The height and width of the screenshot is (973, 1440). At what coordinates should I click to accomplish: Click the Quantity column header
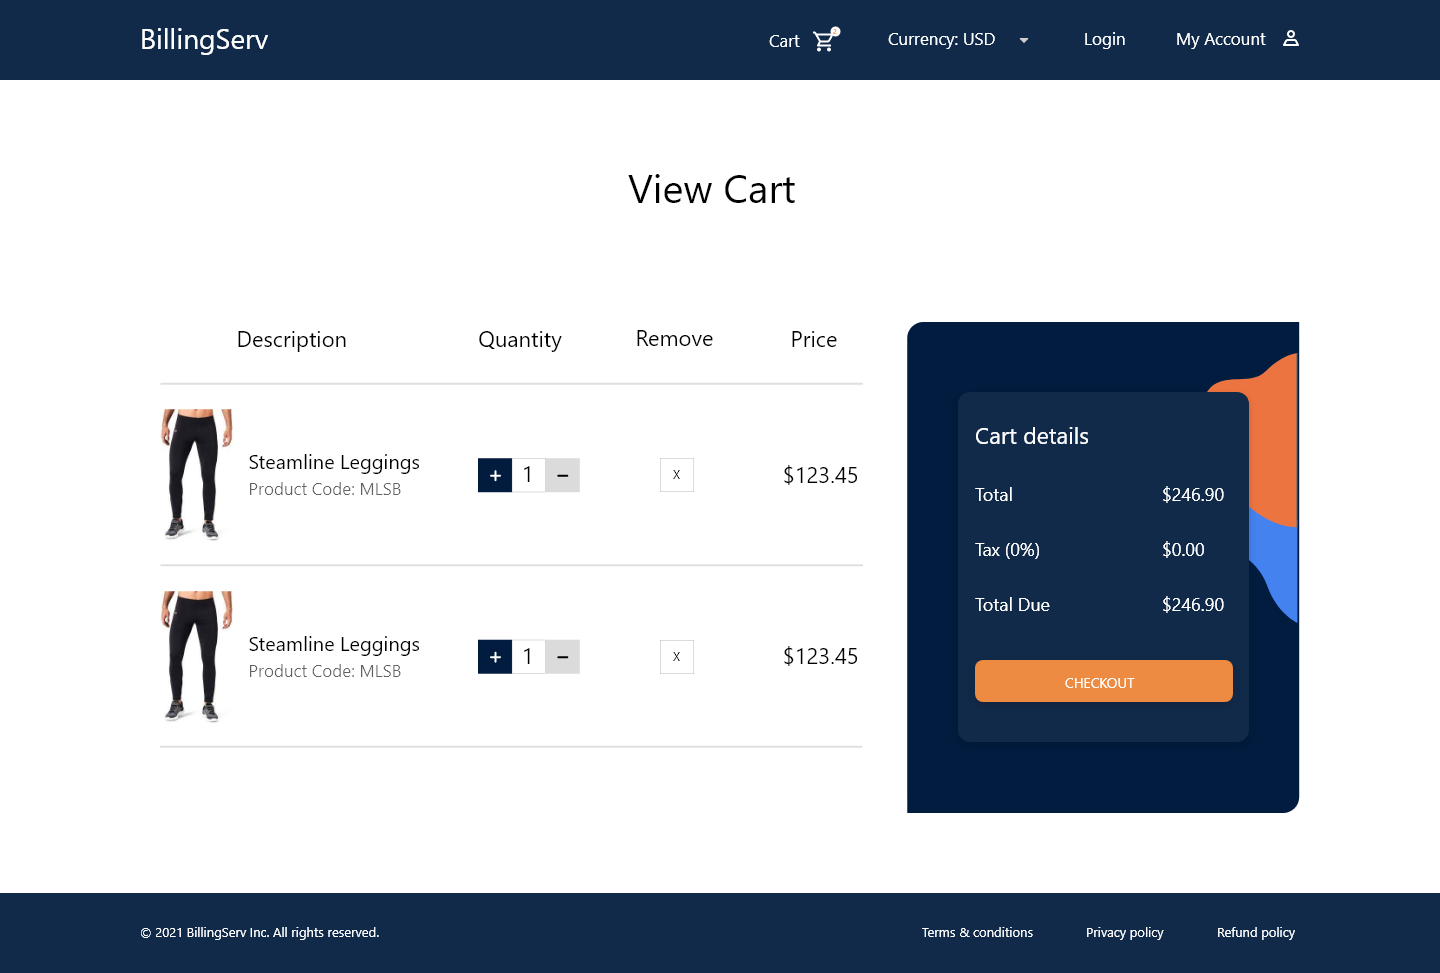[x=519, y=340]
